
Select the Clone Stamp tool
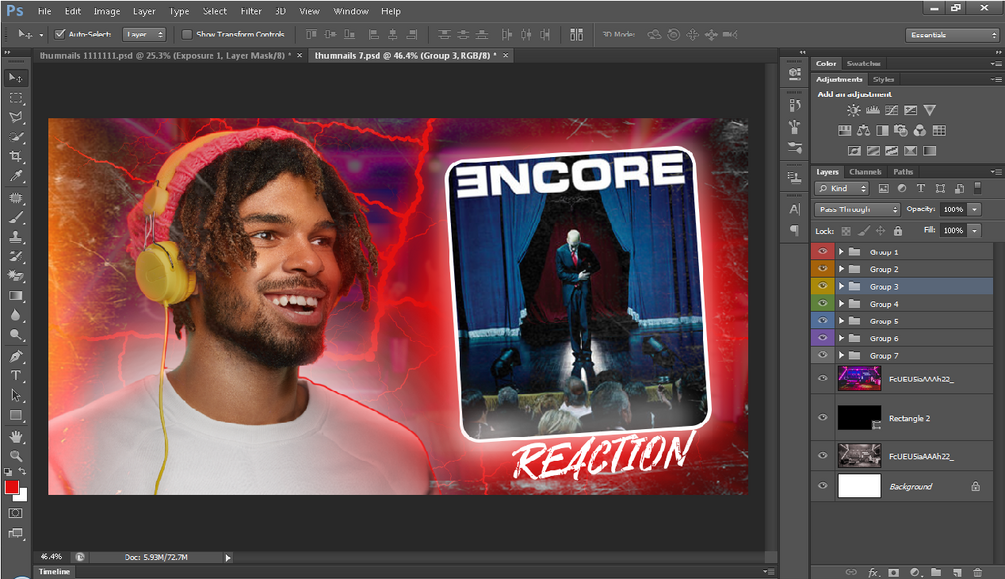[x=15, y=237]
